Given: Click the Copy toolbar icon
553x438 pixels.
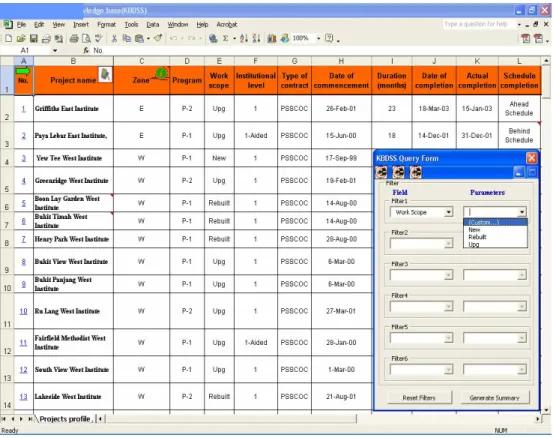Looking at the screenshot, I should coord(126,38).
